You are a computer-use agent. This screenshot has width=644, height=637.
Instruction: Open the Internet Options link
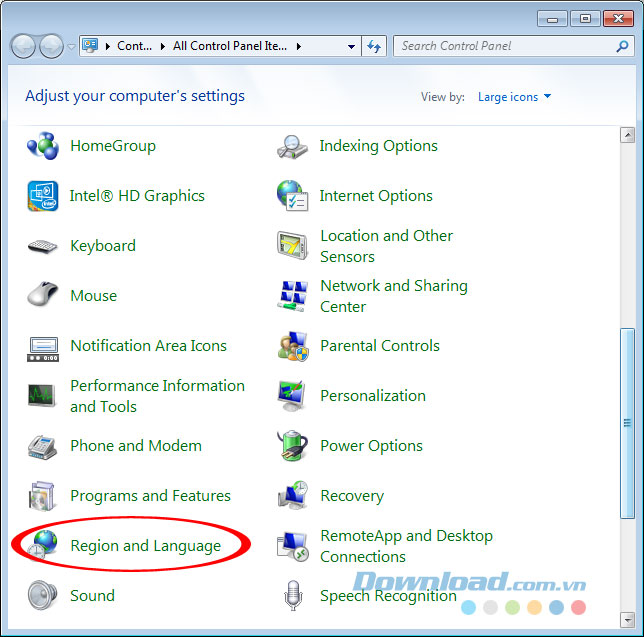(x=376, y=196)
